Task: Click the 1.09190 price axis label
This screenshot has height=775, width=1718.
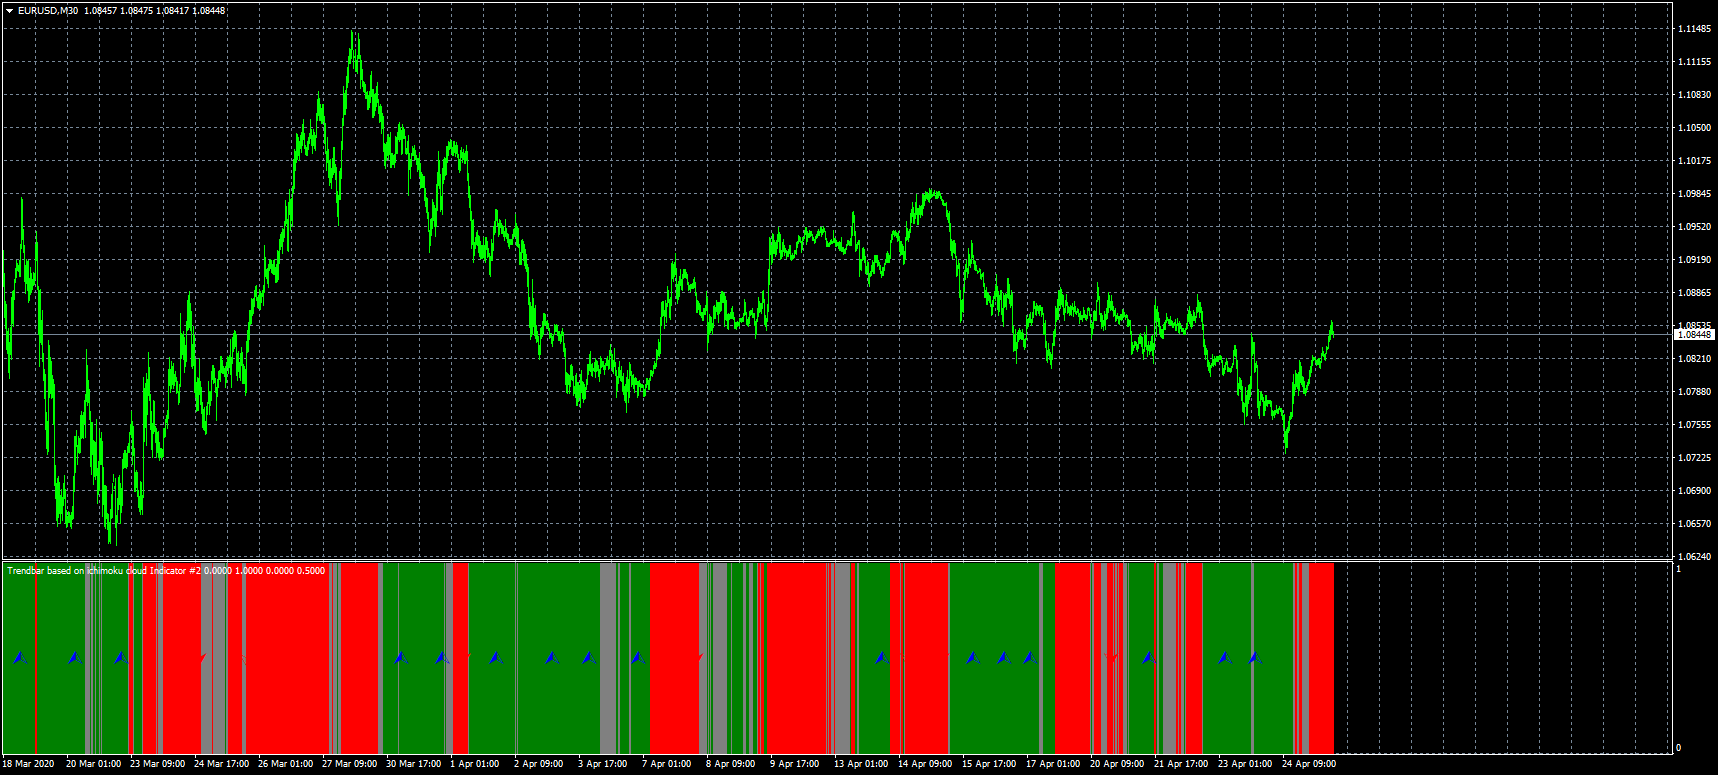Action: 1694,260
